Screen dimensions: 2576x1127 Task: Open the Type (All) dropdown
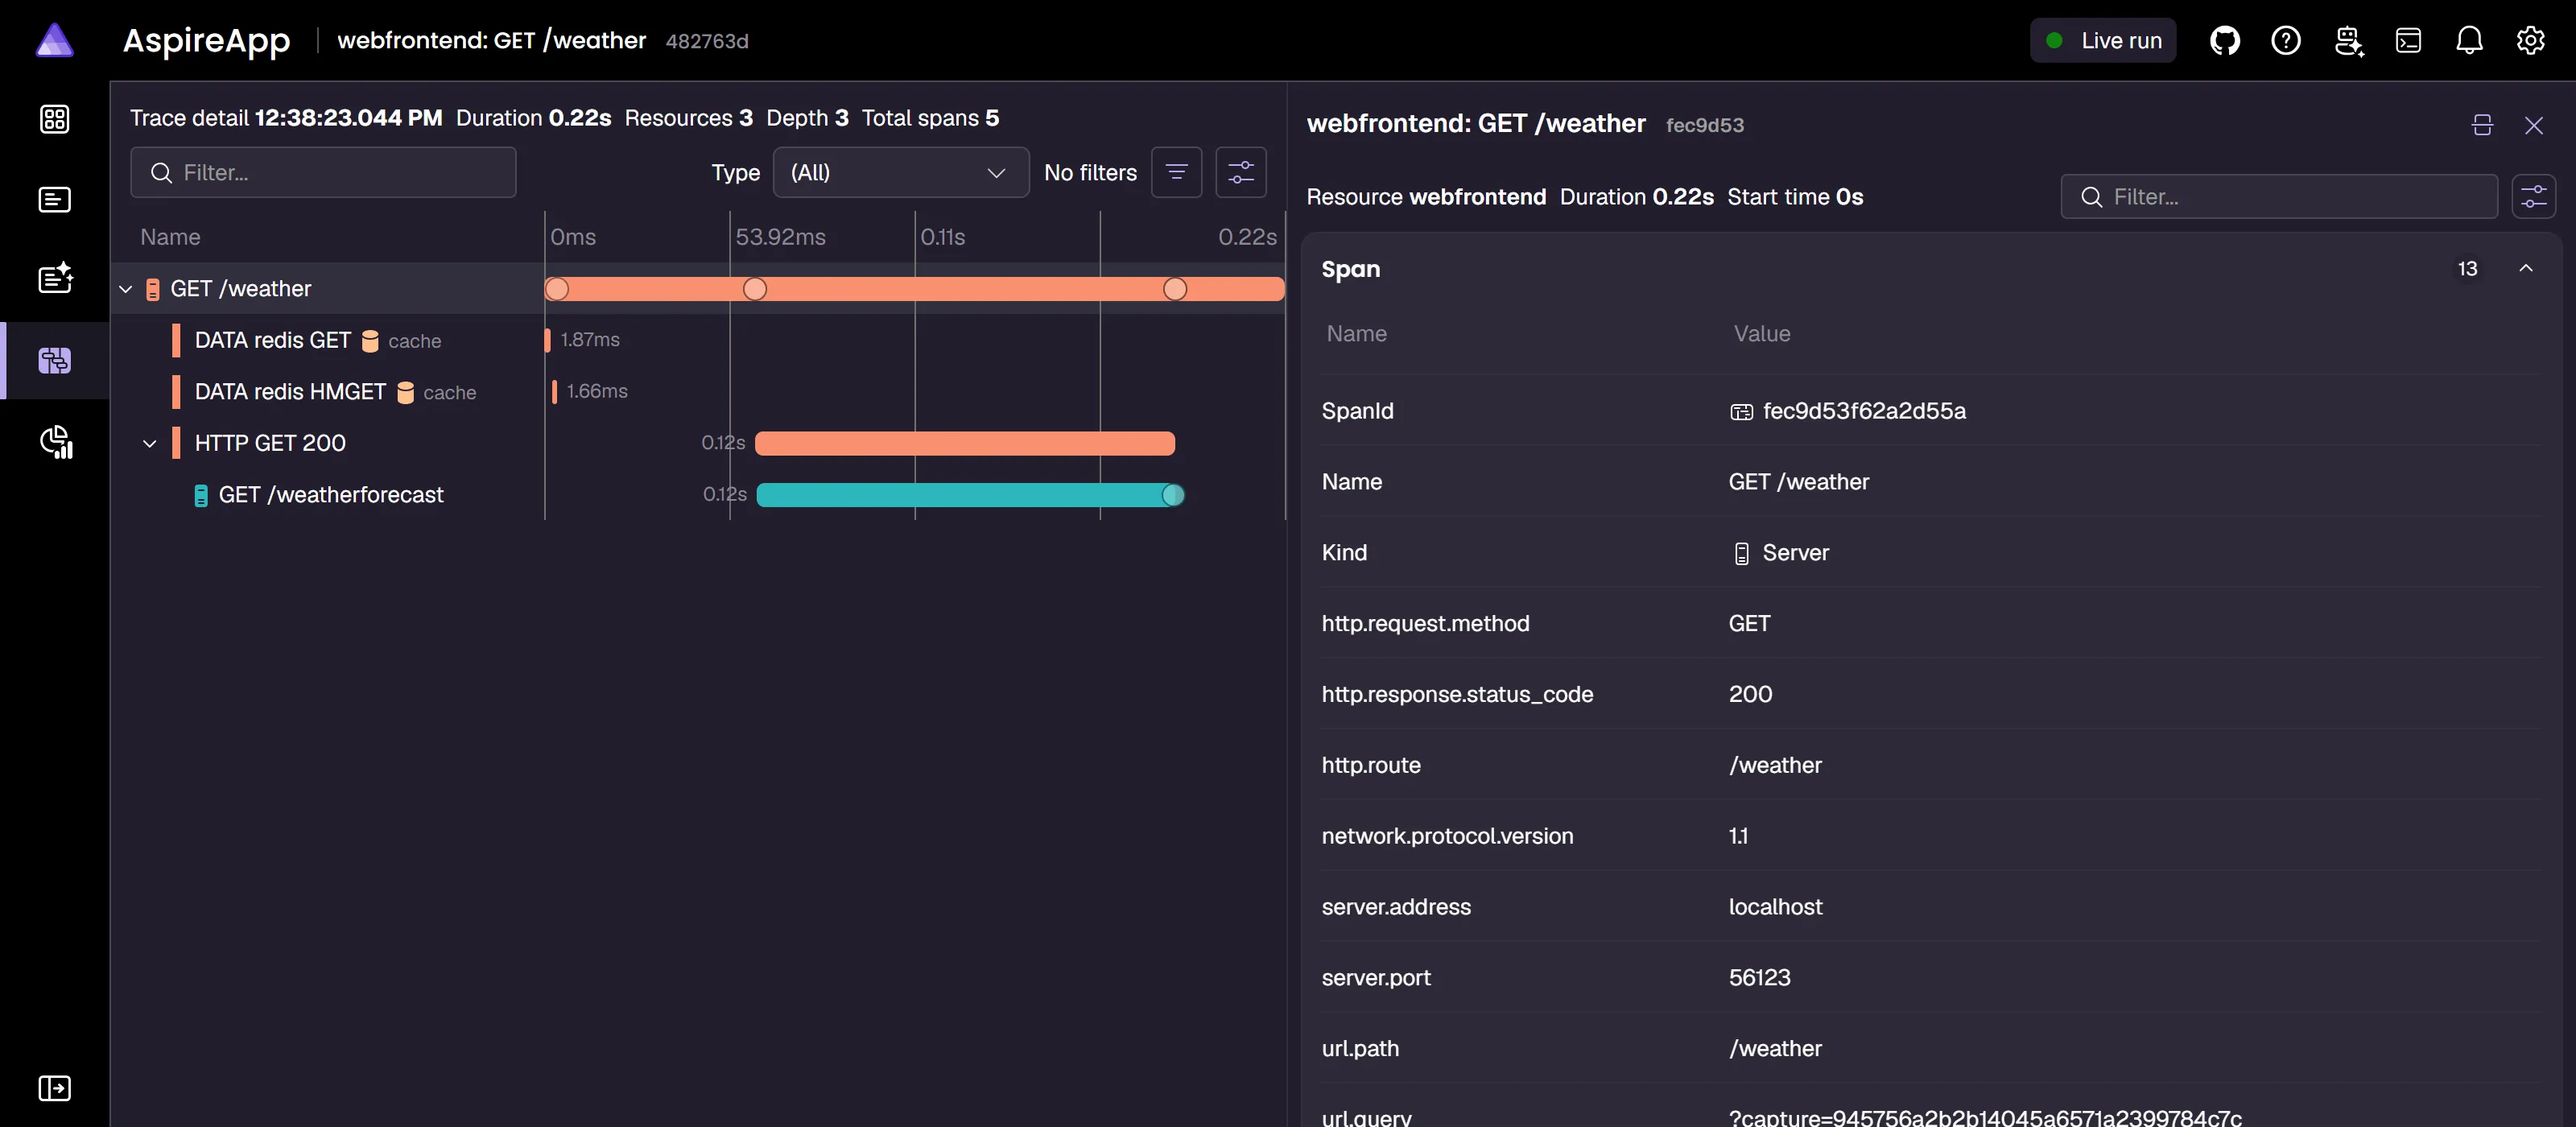pos(900,172)
